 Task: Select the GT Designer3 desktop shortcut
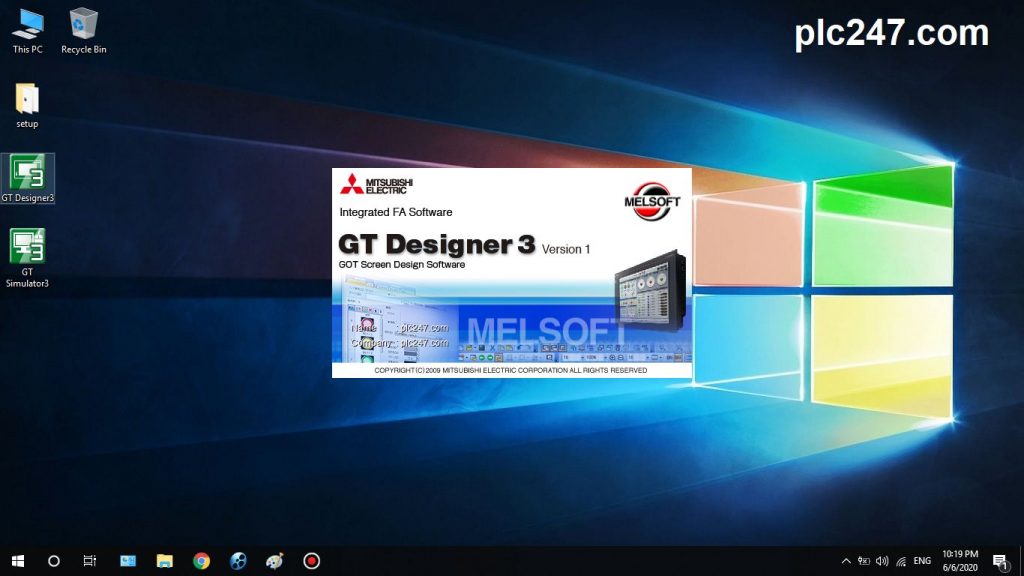27,178
